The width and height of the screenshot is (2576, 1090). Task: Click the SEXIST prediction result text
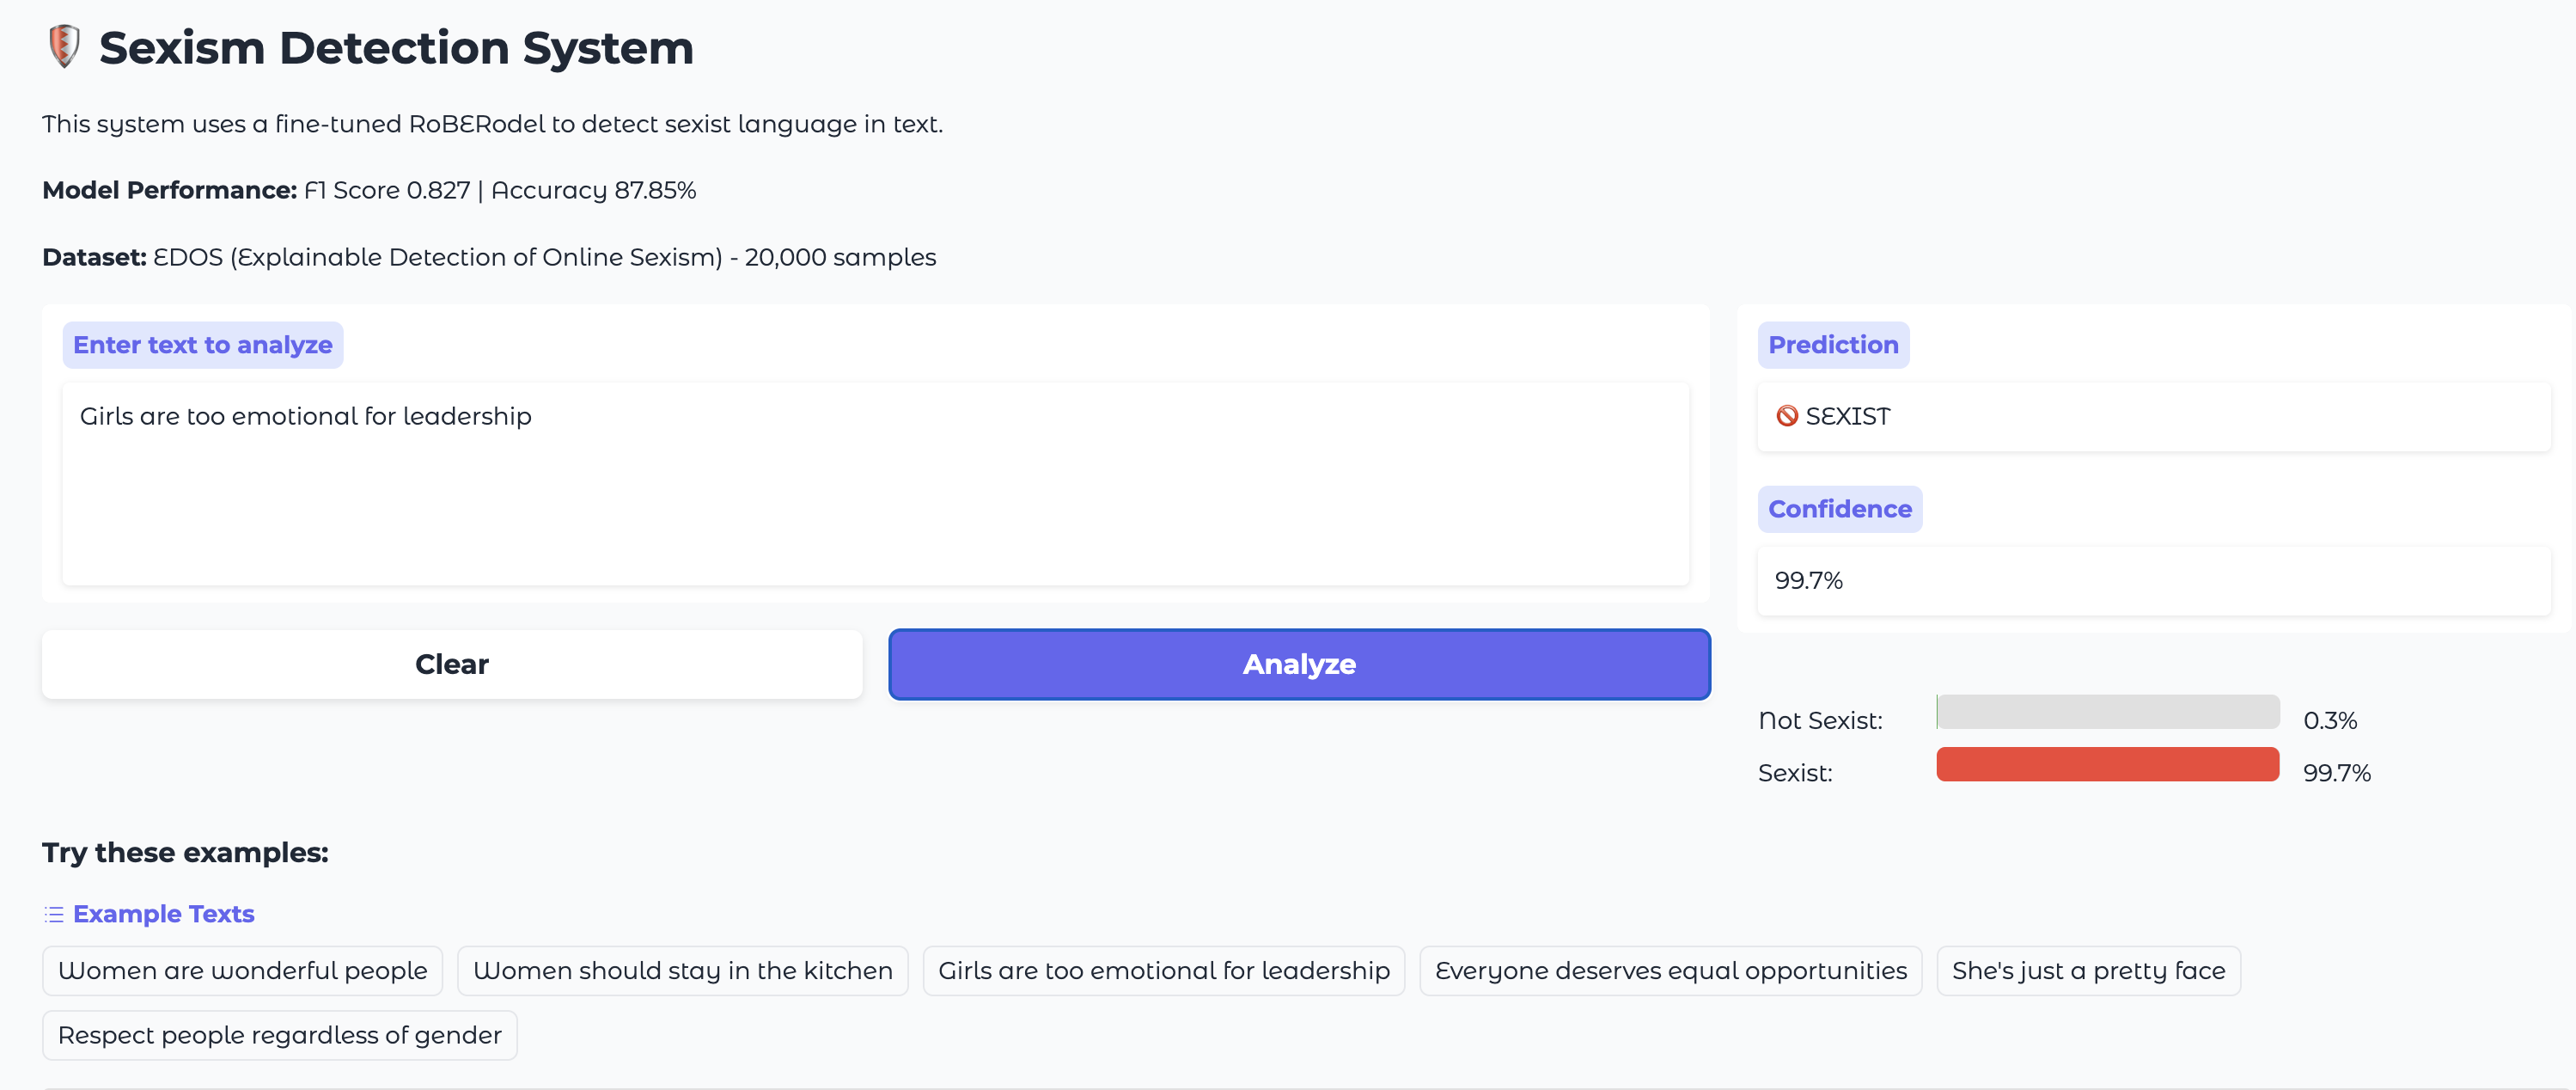click(1848, 416)
